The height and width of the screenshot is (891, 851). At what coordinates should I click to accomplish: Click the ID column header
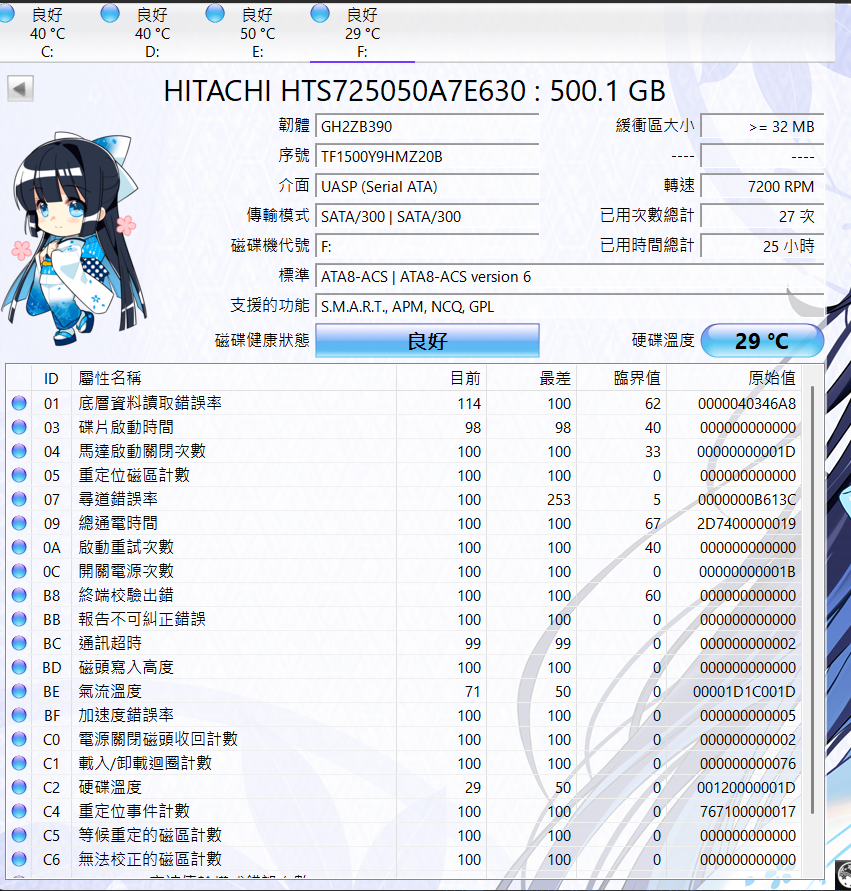tap(51, 378)
